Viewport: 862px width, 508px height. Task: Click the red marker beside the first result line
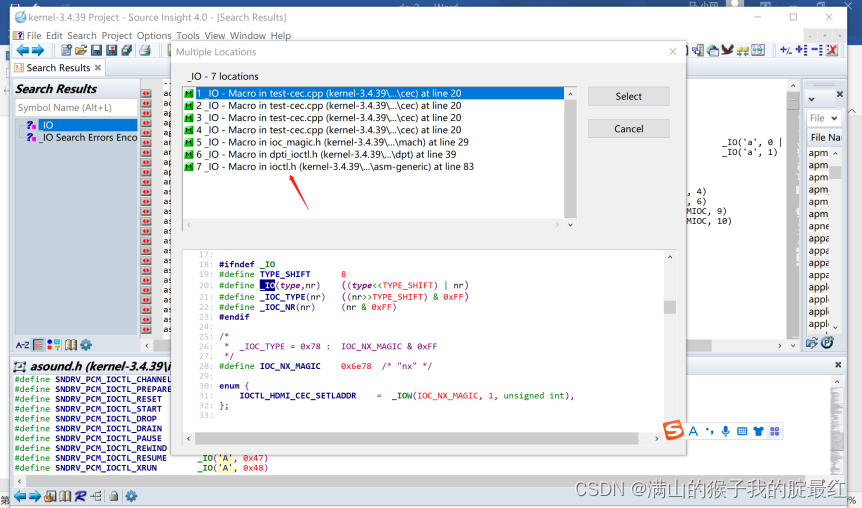coord(146,94)
